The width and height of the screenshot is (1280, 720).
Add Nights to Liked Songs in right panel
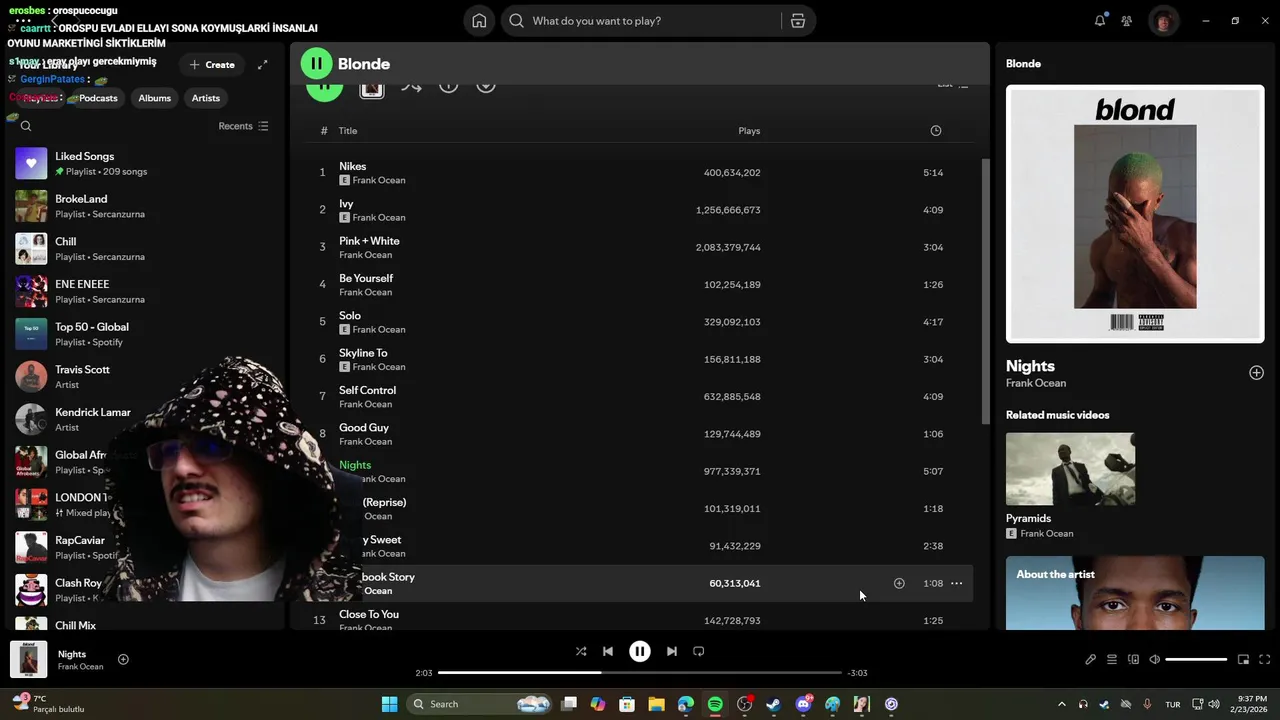(x=1256, y=373)
